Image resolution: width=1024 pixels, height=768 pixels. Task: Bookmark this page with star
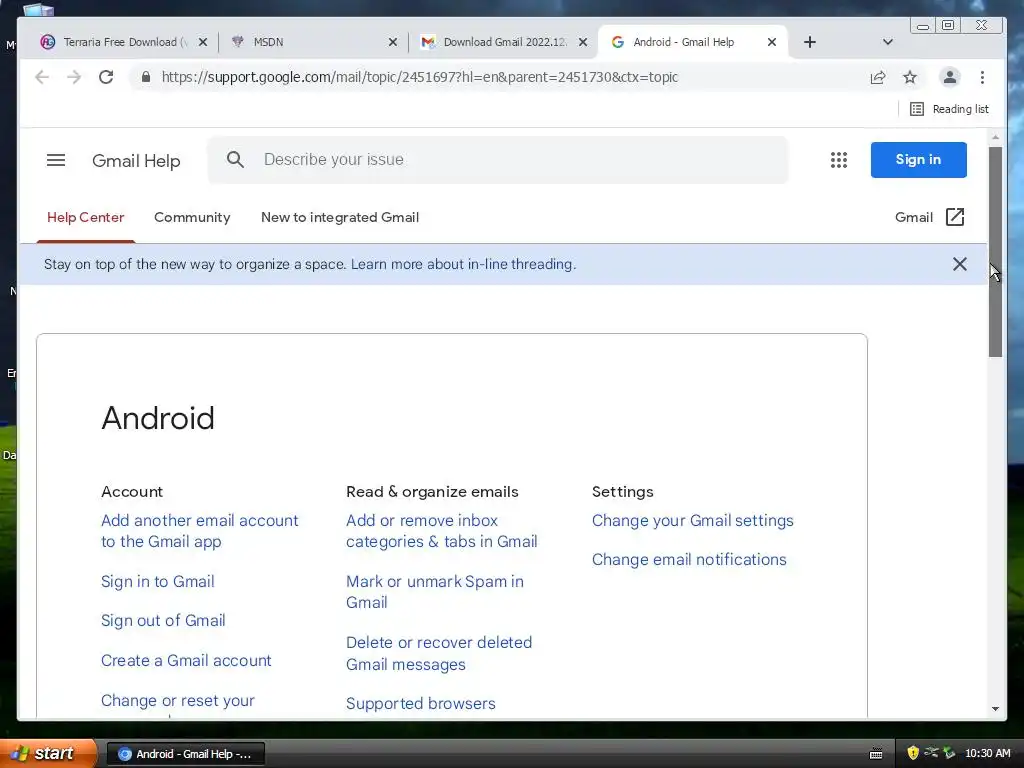910,77
